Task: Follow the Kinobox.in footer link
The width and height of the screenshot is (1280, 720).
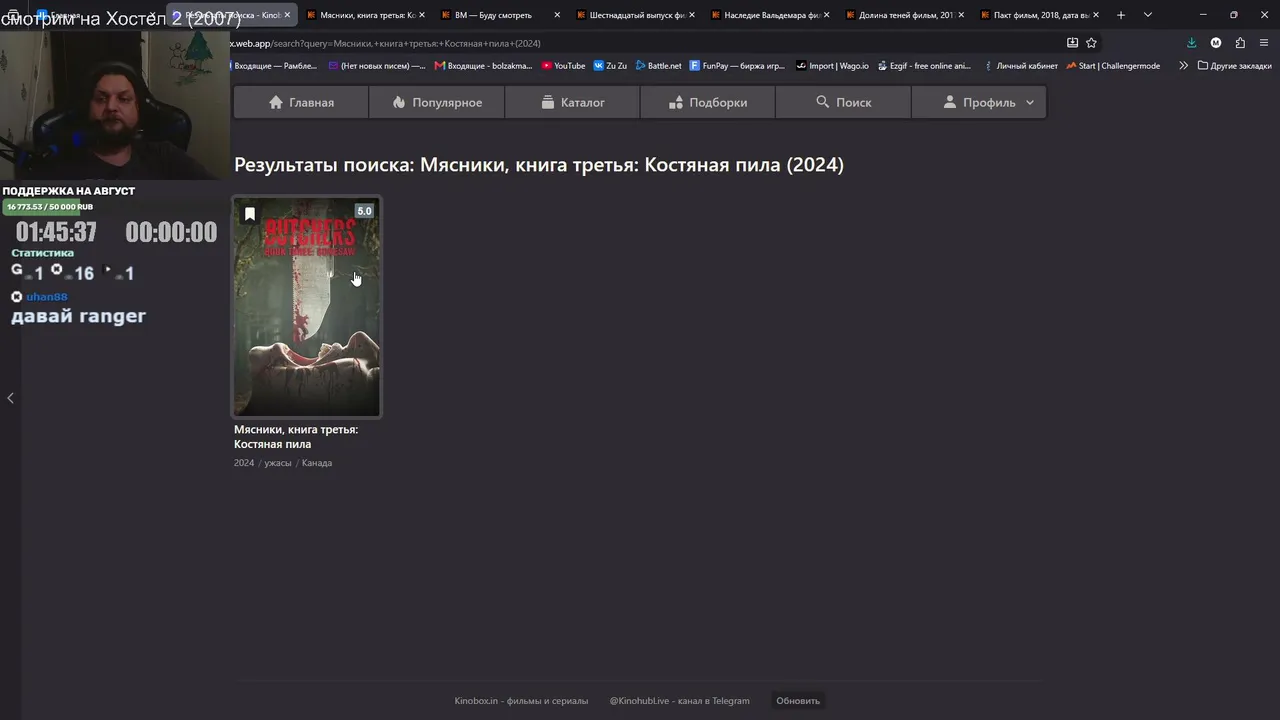Action: click(521, 701)
